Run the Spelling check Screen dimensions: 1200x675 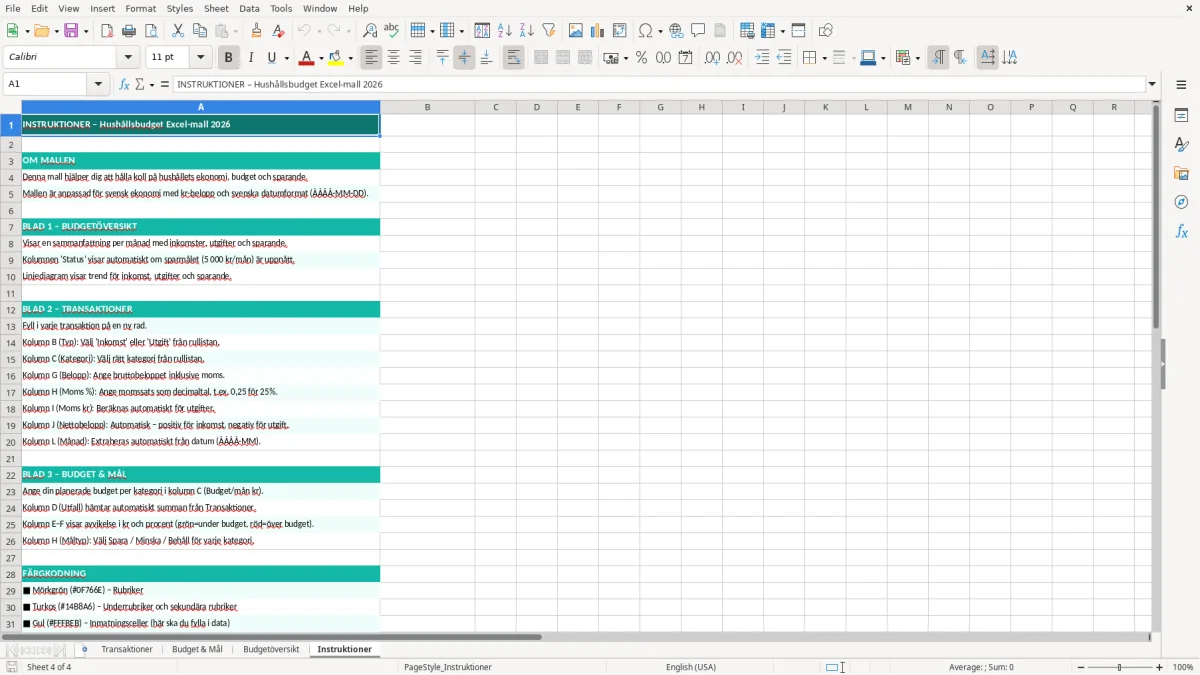[392, 31]
